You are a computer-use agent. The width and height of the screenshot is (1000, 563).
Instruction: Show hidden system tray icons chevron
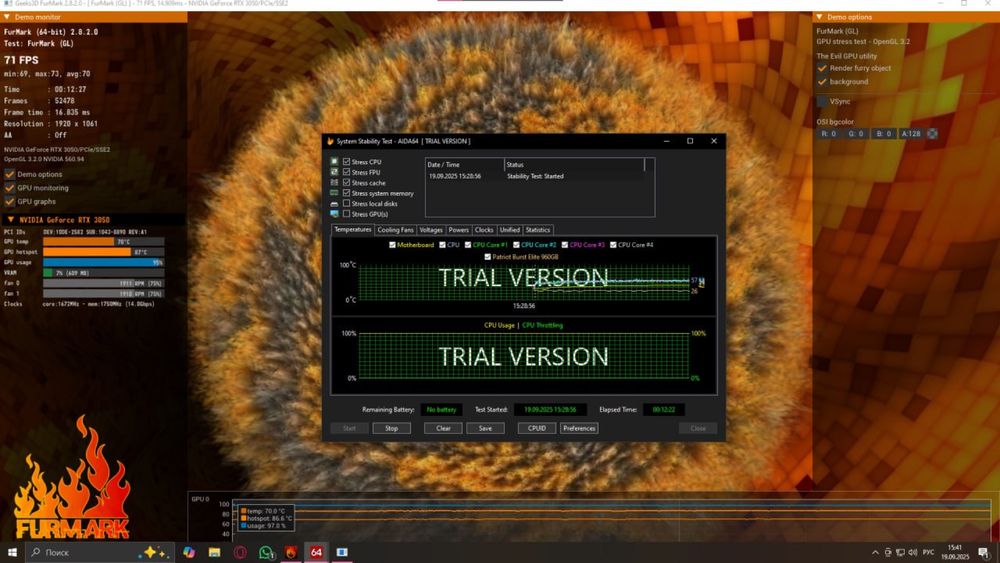[x=875, y=552]
